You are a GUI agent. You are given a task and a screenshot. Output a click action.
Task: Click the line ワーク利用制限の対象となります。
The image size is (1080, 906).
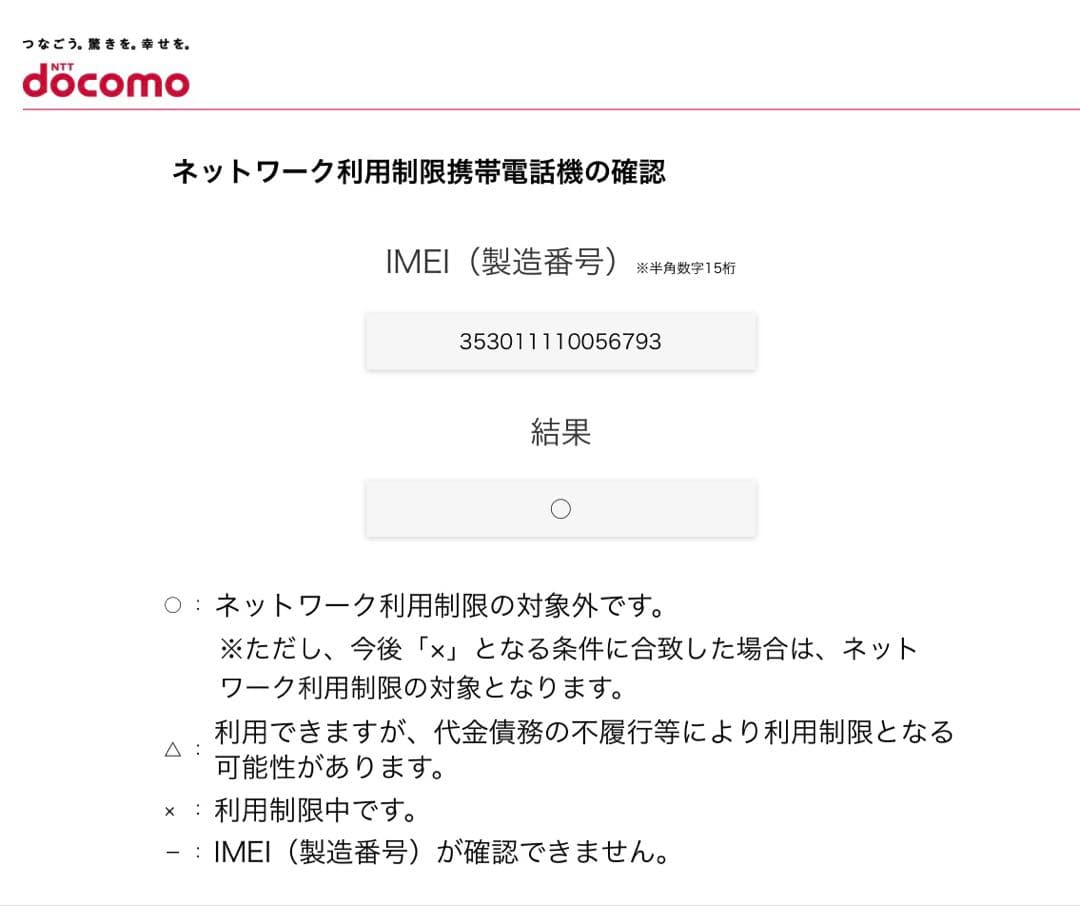pyautogui.click(x=422, y=688)
